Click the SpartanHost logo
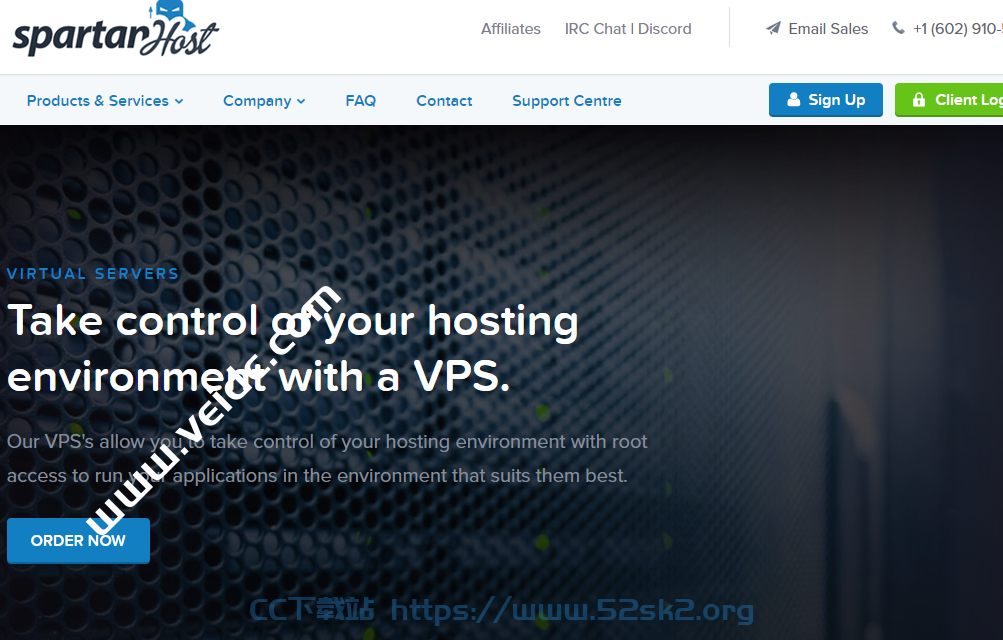This screenshot has height=640, width=1003. pos(116,29)
